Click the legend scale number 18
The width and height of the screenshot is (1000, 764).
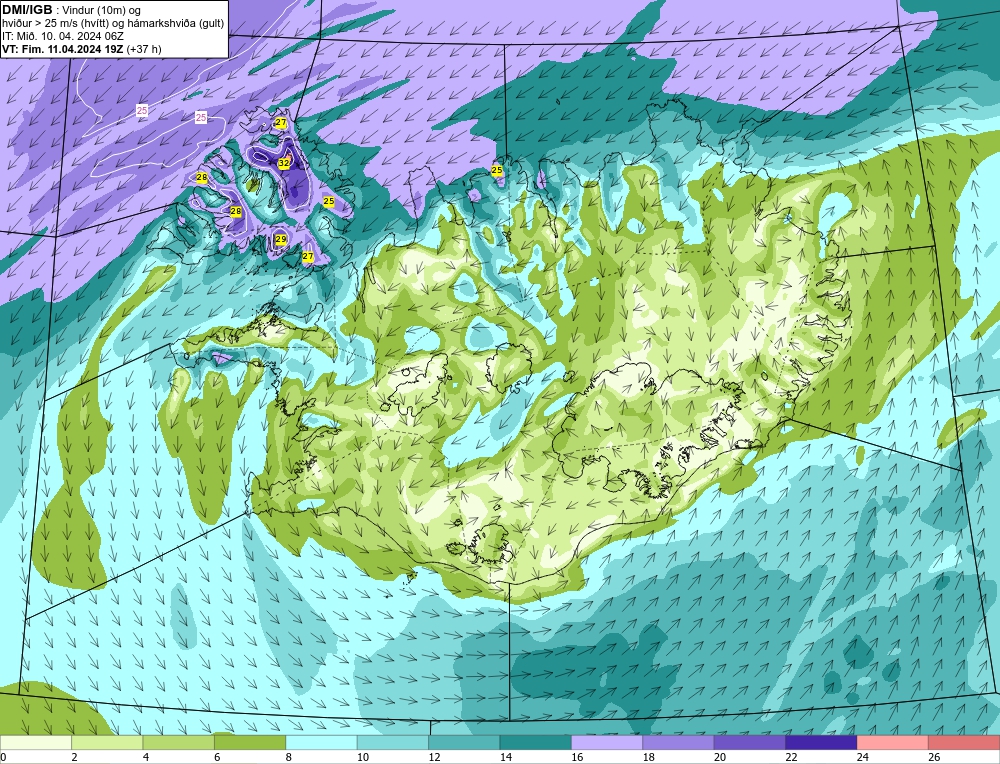tap(648, 757)
